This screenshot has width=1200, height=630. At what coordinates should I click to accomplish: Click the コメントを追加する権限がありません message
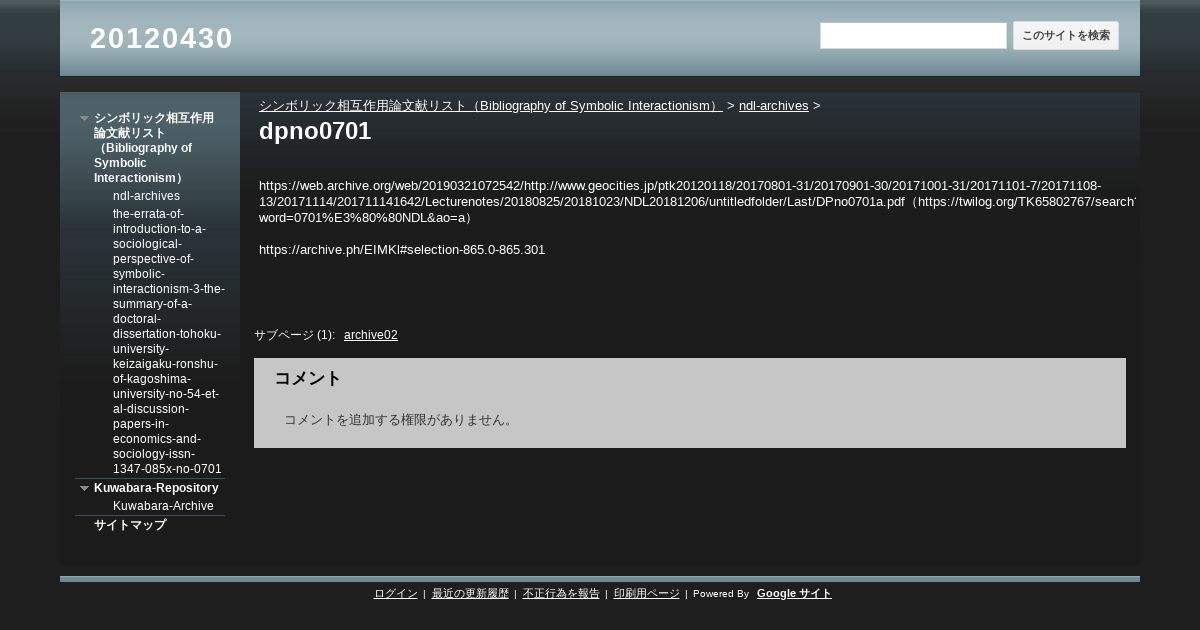(400, 420)
